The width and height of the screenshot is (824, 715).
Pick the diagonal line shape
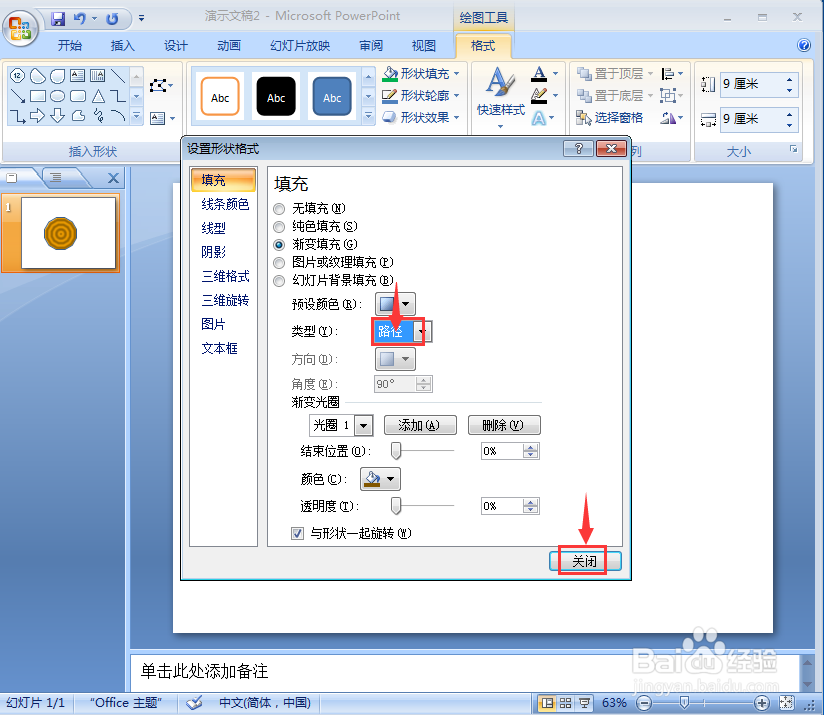pos(118,76)
